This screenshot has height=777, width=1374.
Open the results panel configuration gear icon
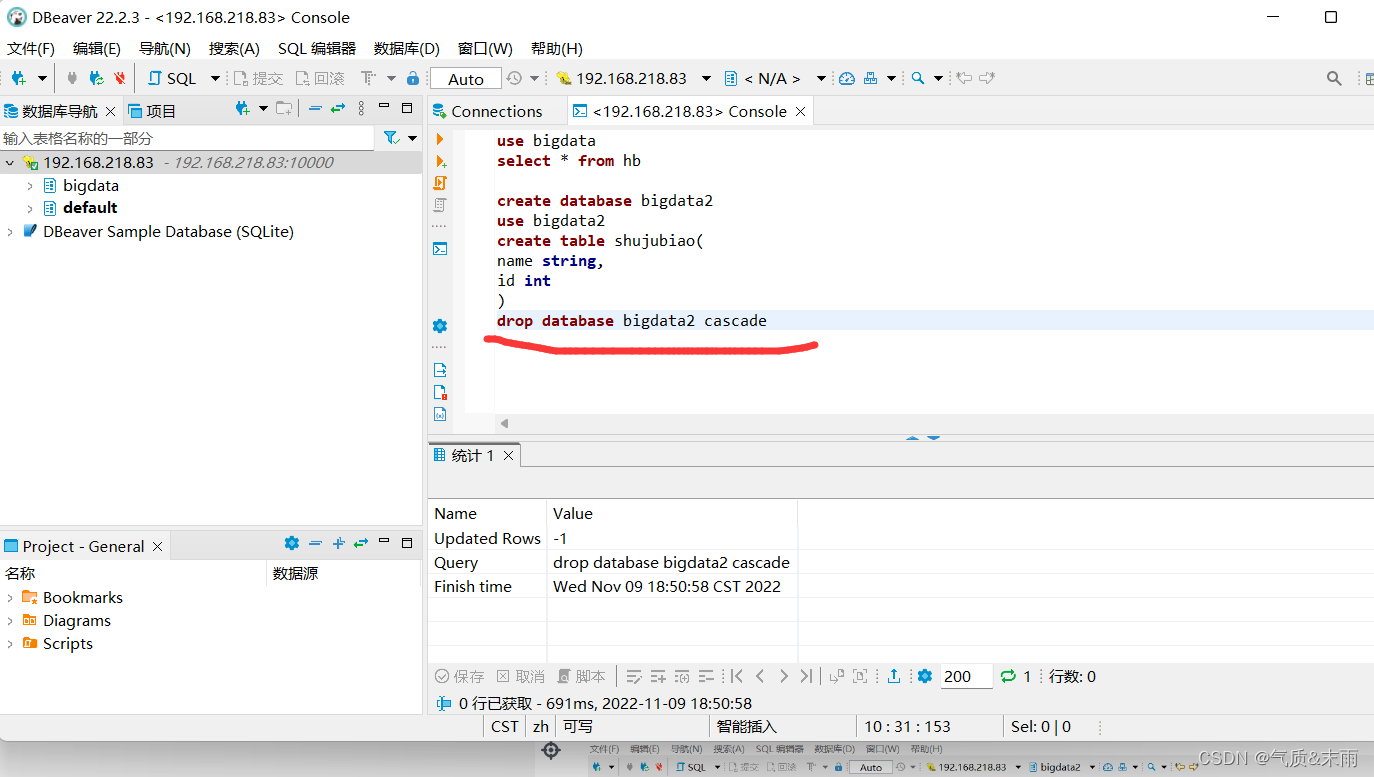pyautogui.click(x=925, y=676)
